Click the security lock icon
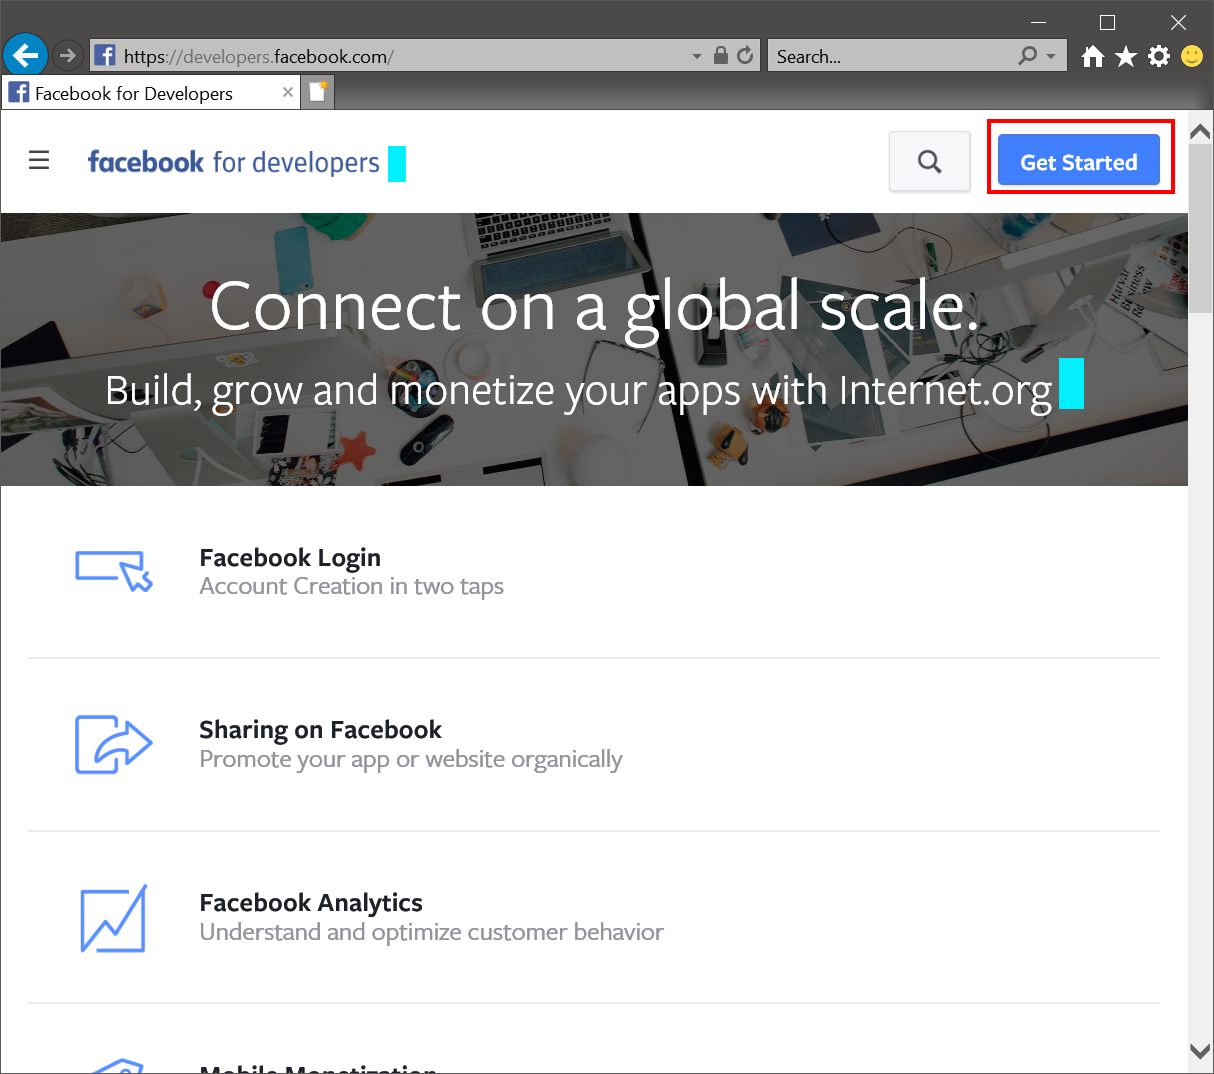Screen dimensions: 1214x1074 (x=721, y=56)
